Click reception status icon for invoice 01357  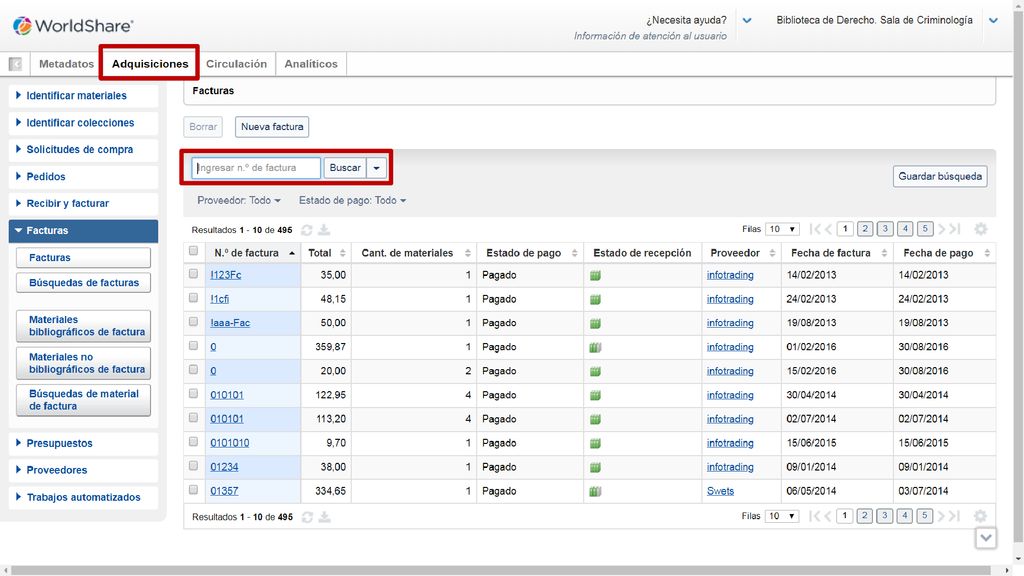pyautogui.click(x=595, y=491)
